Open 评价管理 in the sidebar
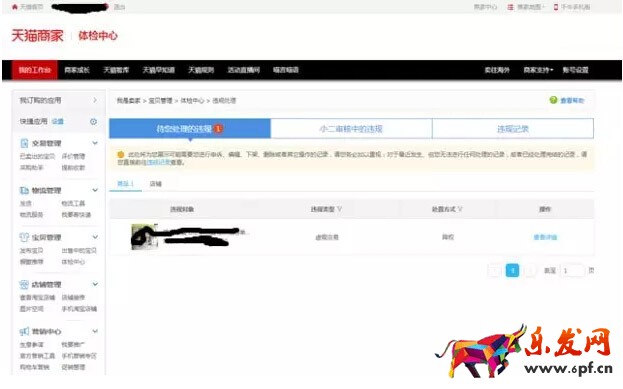The width and height of the screenshot is (623, 389). 73,156
